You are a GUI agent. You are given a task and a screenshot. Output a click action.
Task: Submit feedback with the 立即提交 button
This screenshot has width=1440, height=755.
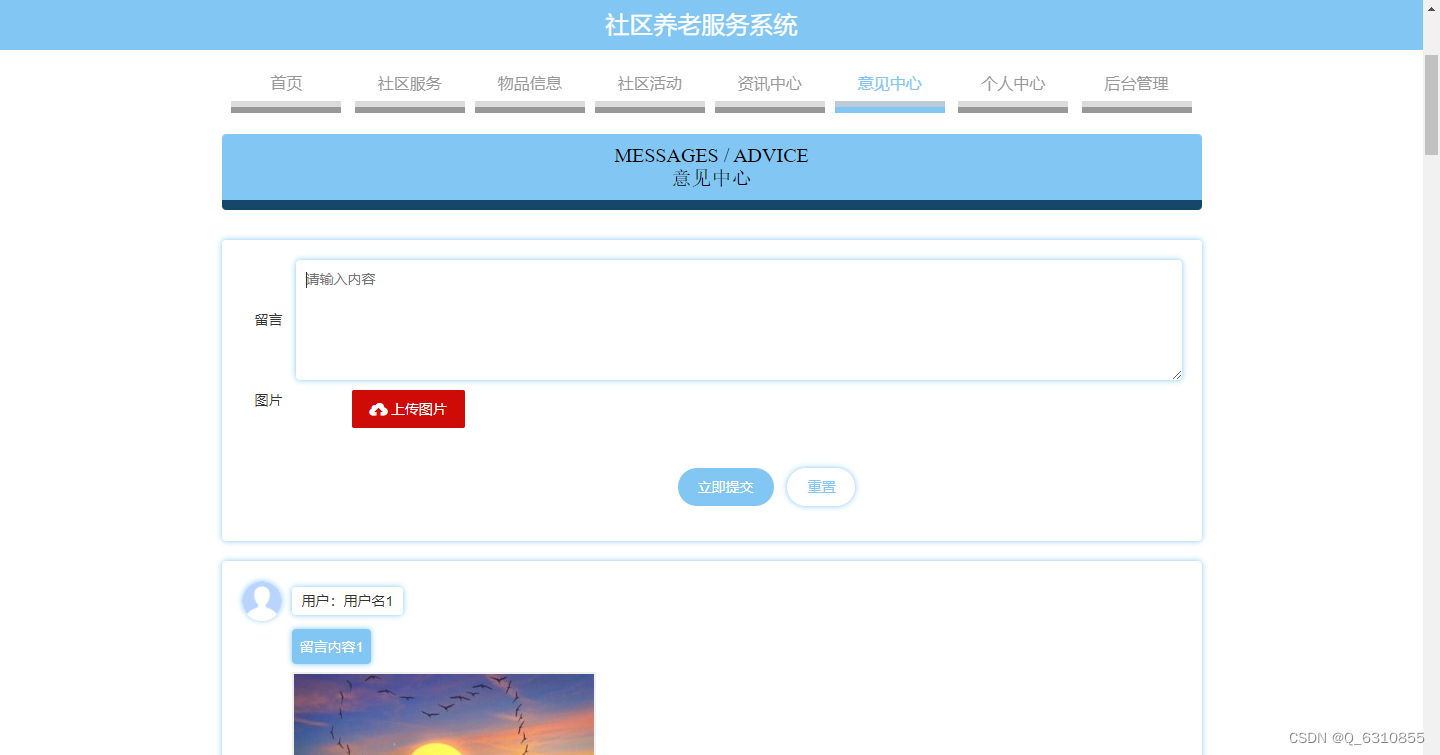click(x=725, y=487)
